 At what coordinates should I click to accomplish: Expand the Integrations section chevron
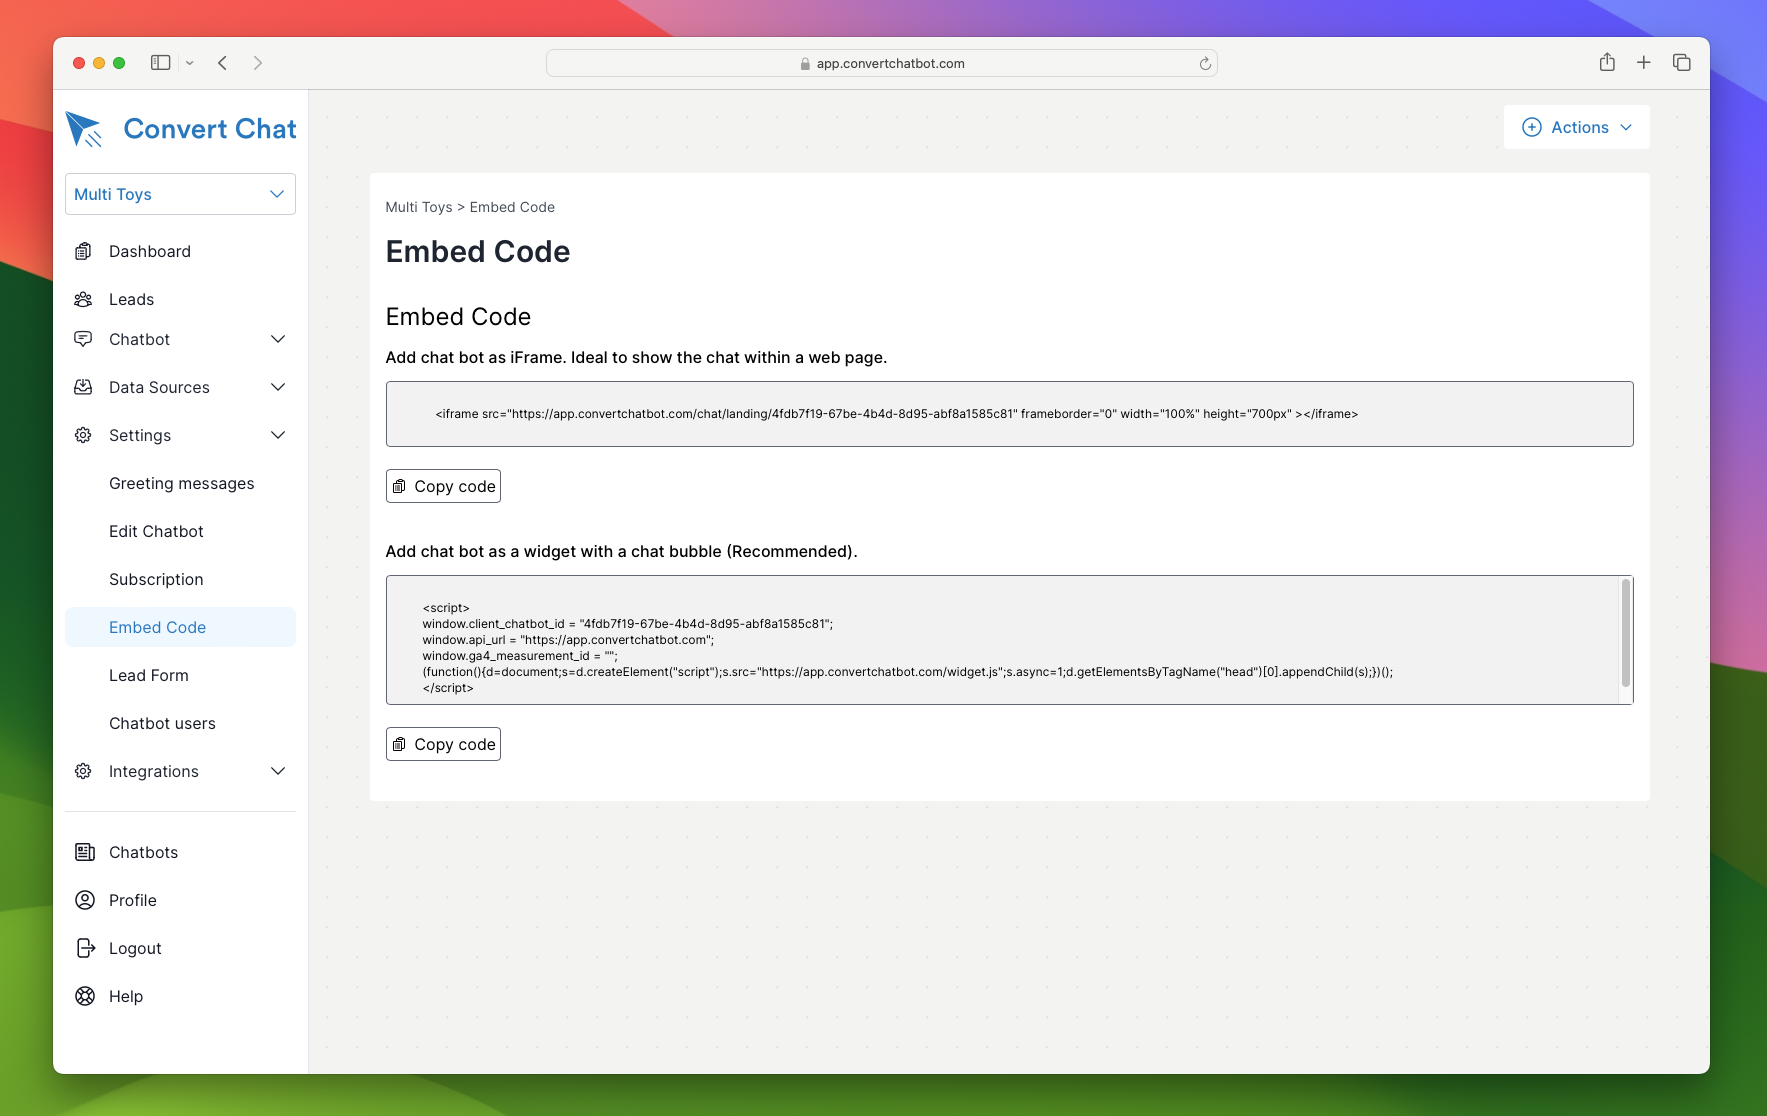coord(278,771)
